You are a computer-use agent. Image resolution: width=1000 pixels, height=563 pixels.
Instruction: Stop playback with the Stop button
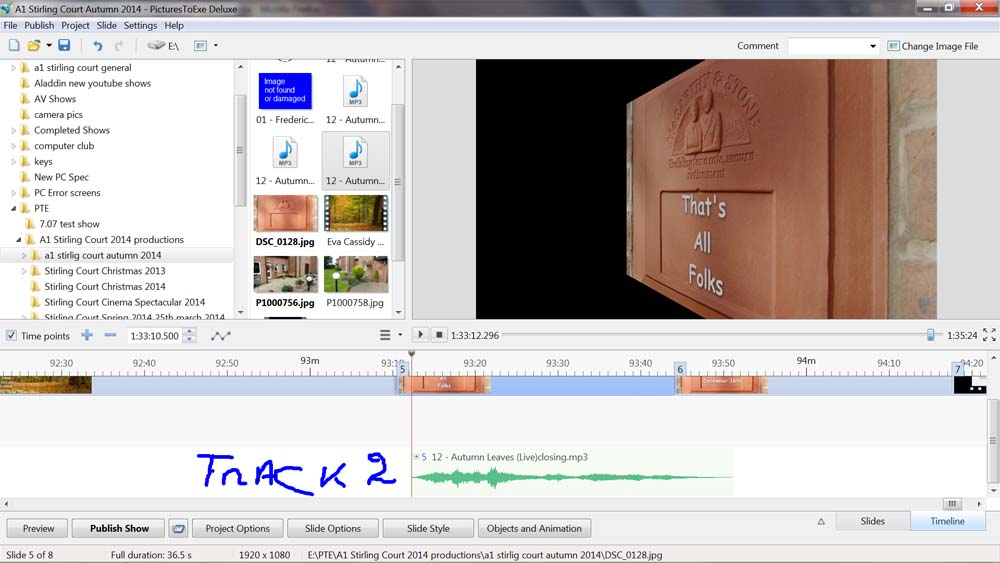tap(439, 335)
